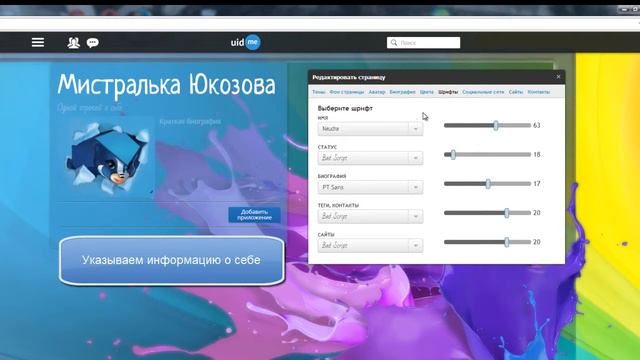Switch to the Цвета tab

[x=427, y=92]
